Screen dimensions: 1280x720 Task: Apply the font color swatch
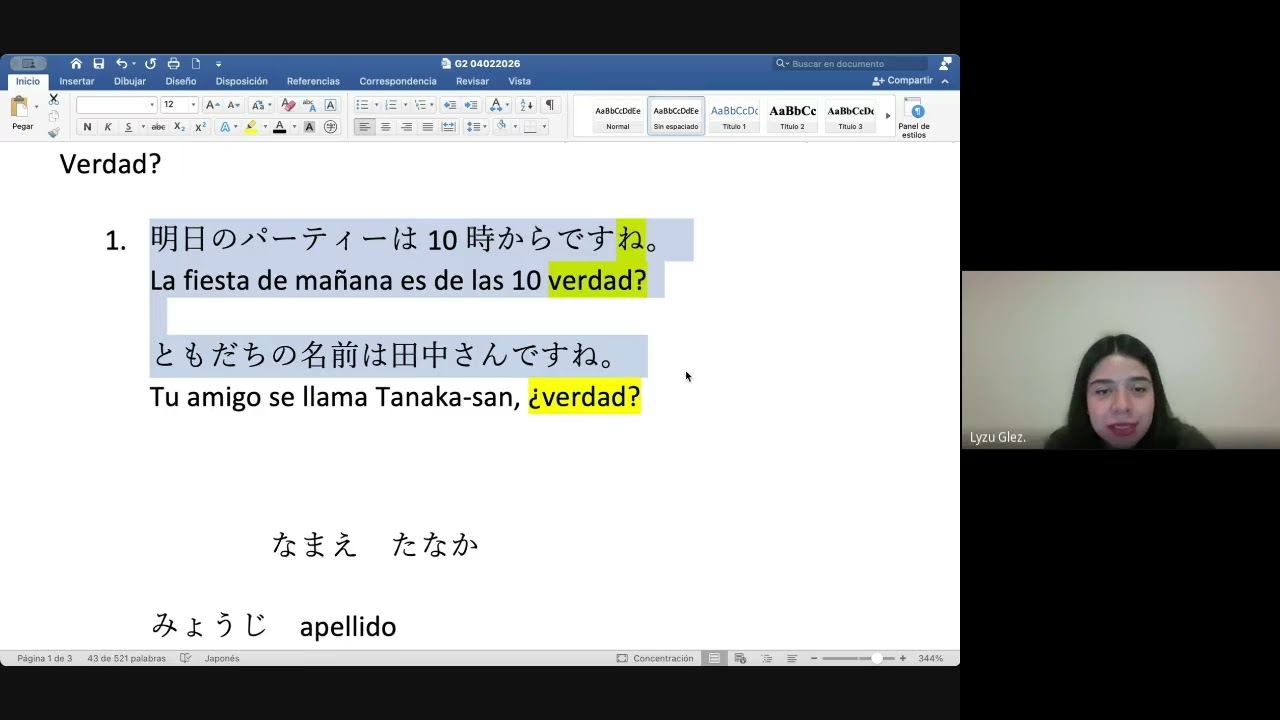[x=280, y=127]
